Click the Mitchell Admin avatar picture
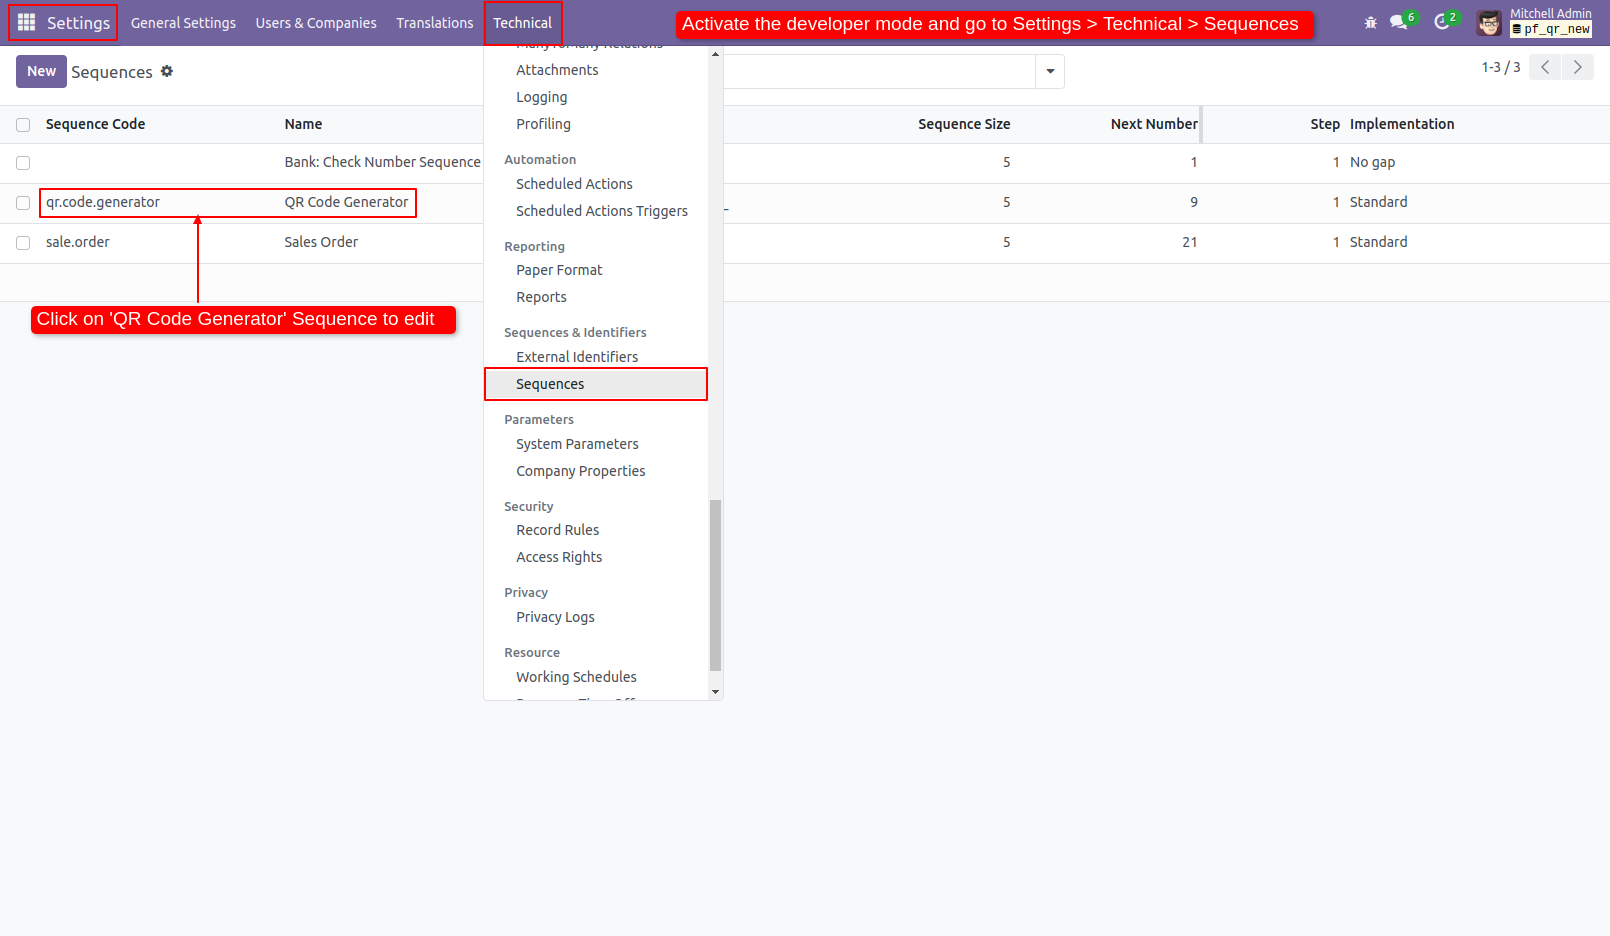The image size is (1610, 936). (x=1488, y=22)
